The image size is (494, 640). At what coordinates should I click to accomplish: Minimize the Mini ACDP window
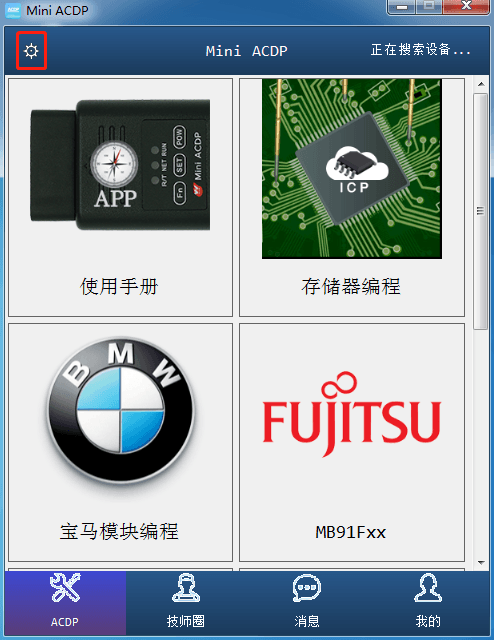402,7
